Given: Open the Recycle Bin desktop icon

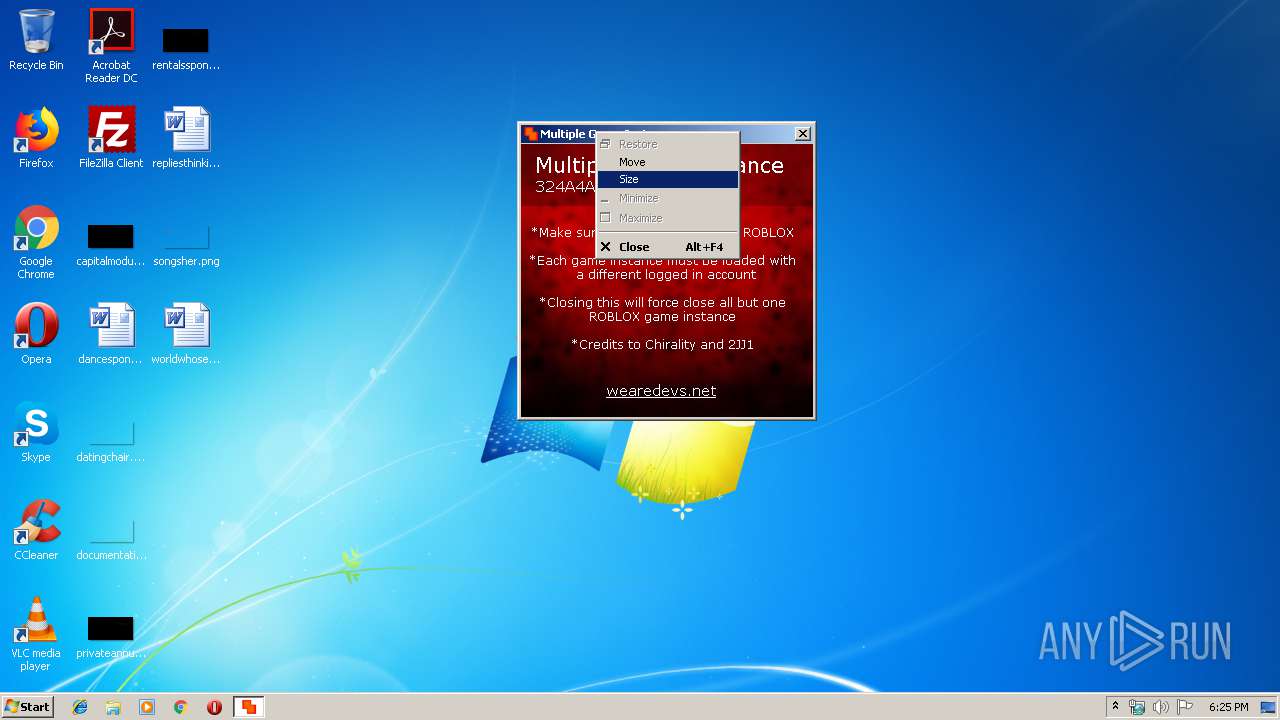Looking at the screenshot, I should [36, 40].
